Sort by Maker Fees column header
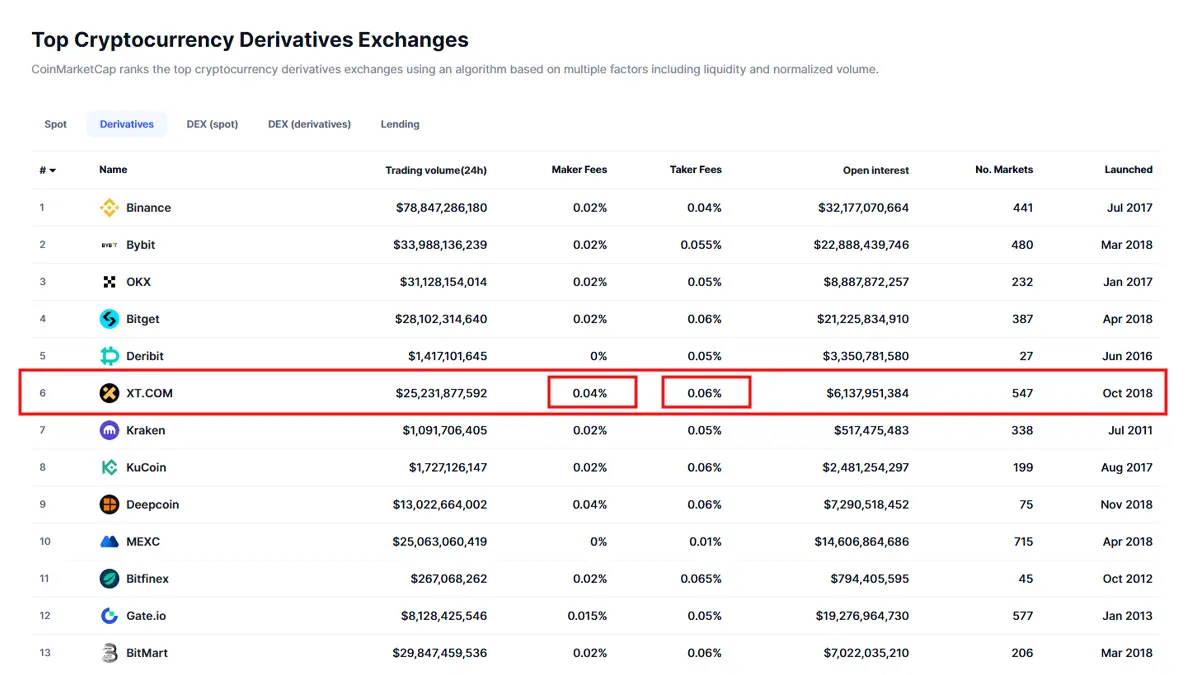The width and height of the screenshot is (1200, 675). [x=579, y=170]
